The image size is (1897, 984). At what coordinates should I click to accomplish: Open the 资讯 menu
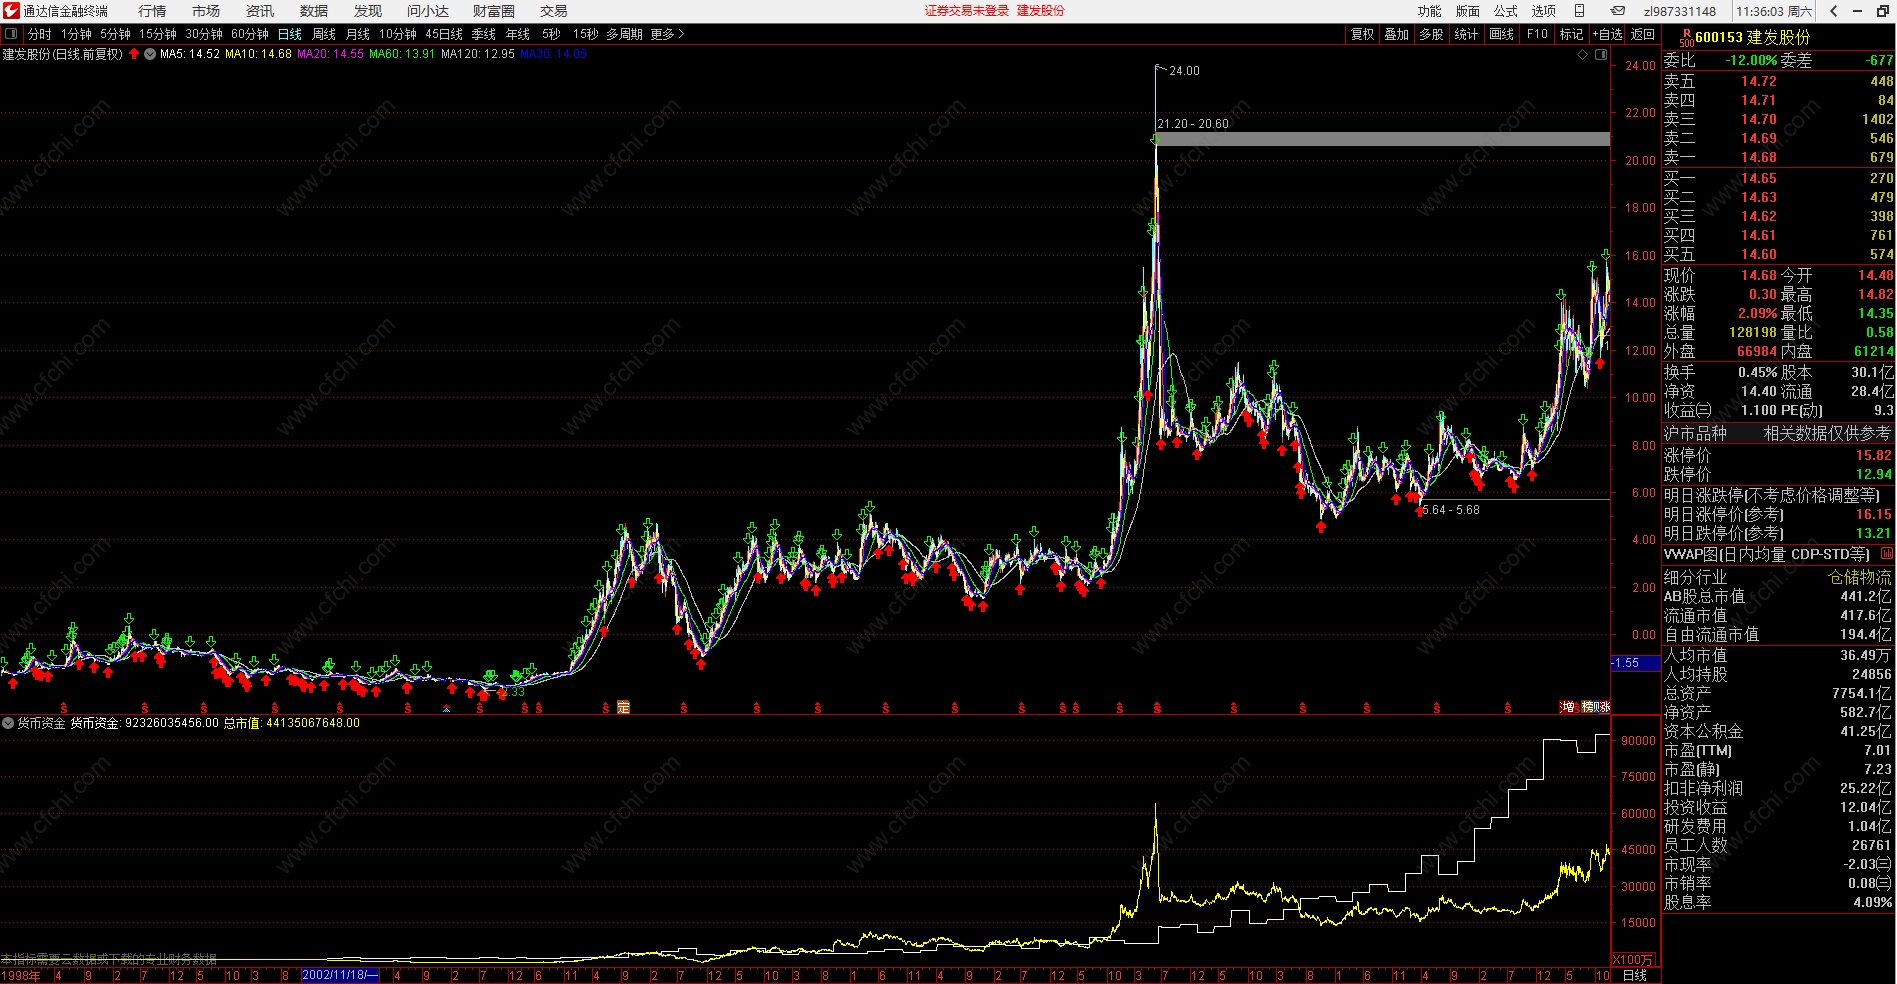(x=260, y=11)
